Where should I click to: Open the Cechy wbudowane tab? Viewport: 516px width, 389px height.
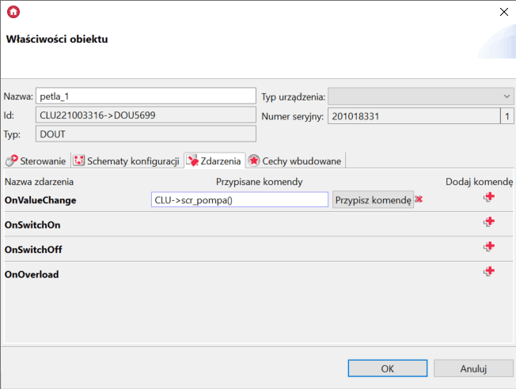[x=296, y=161]
